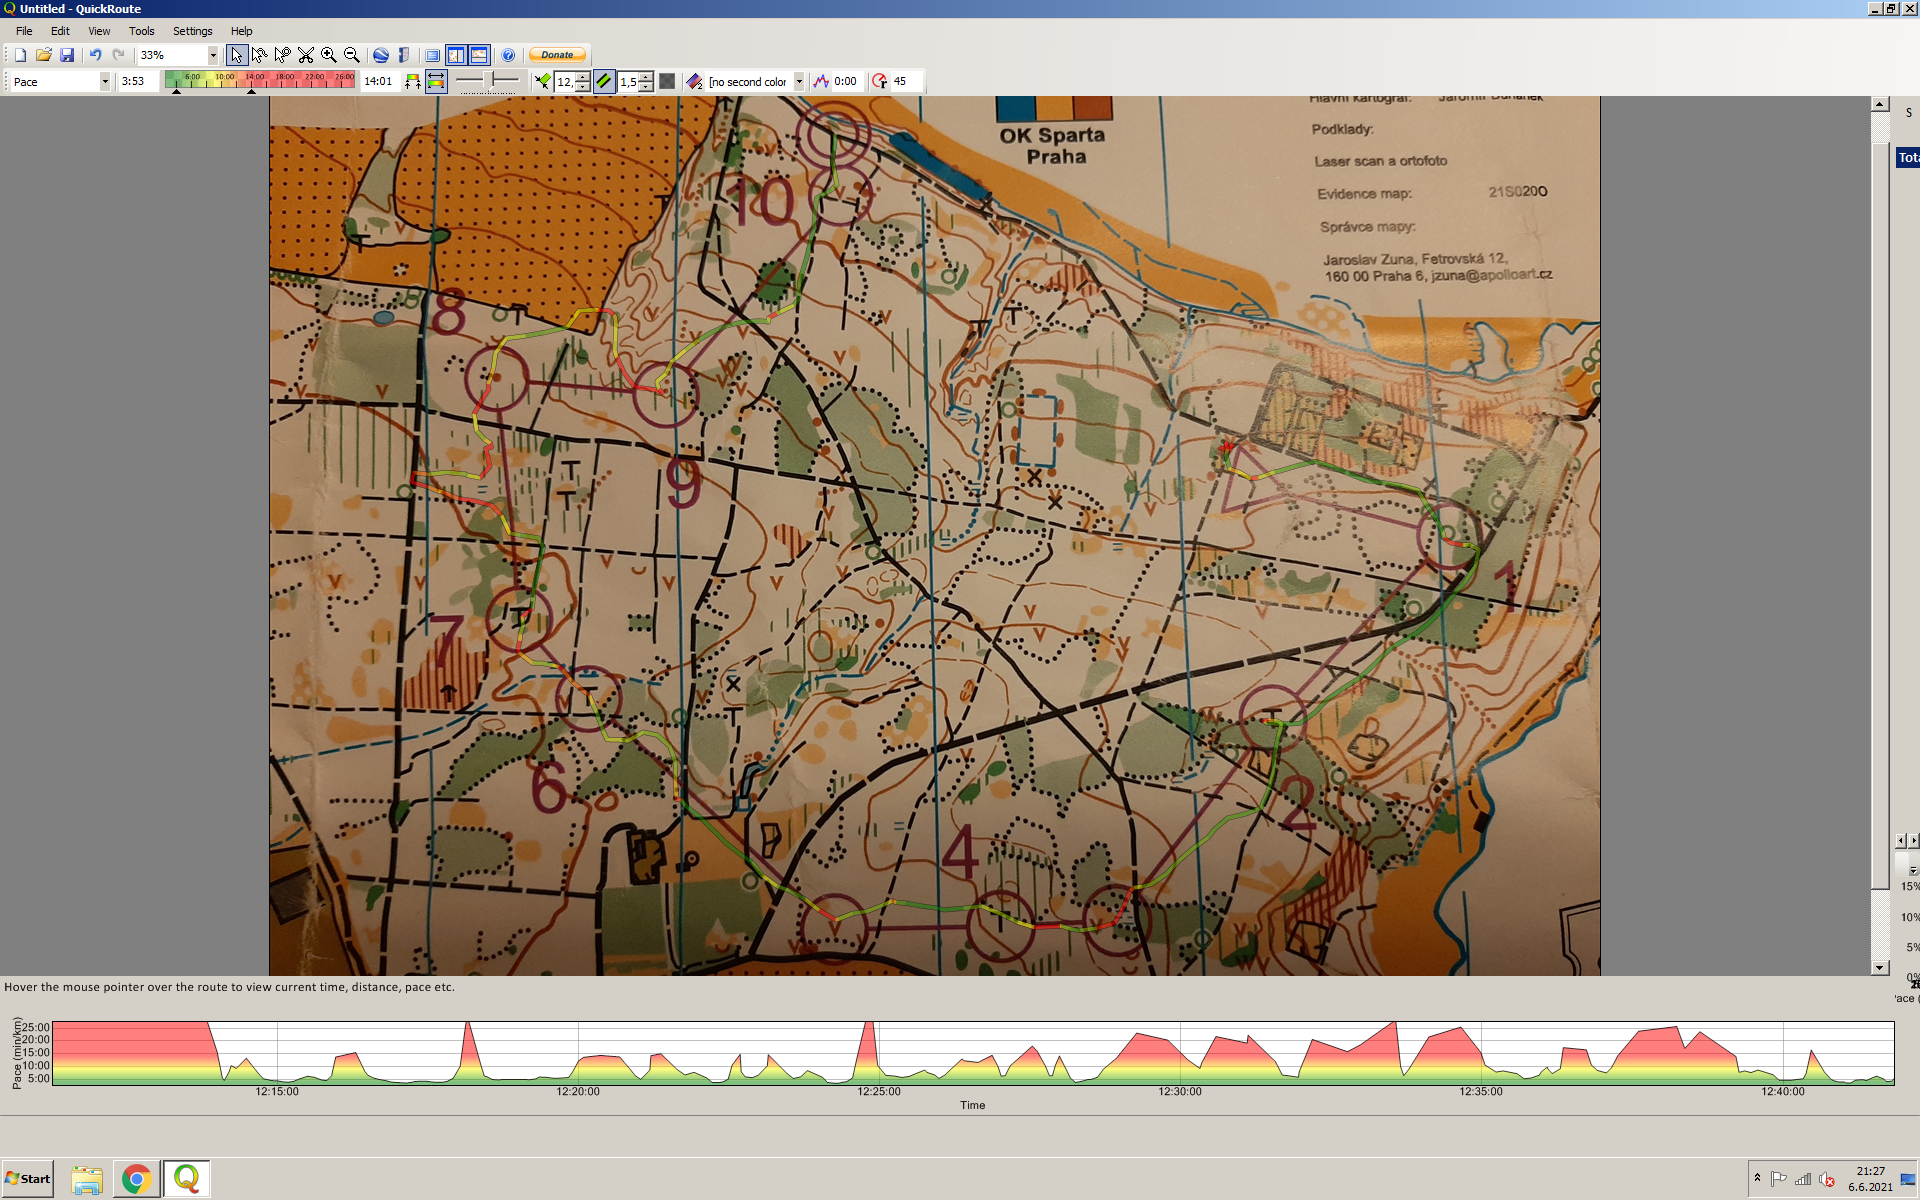
Task: Select the lap marker pointer tool
Action: click(283, 55)
